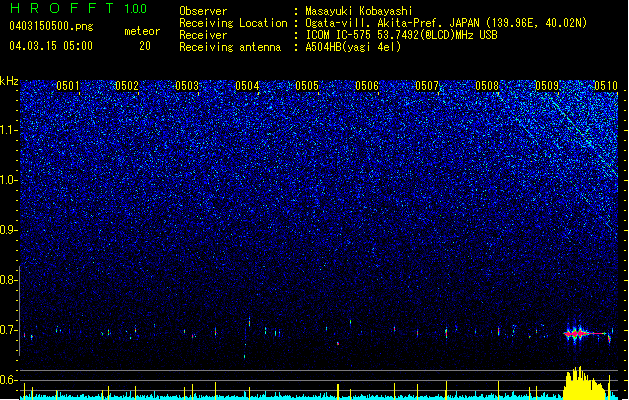629x400 pixels.
Task: Click the 1.1 kHz axis label
Action: [9, 130]
